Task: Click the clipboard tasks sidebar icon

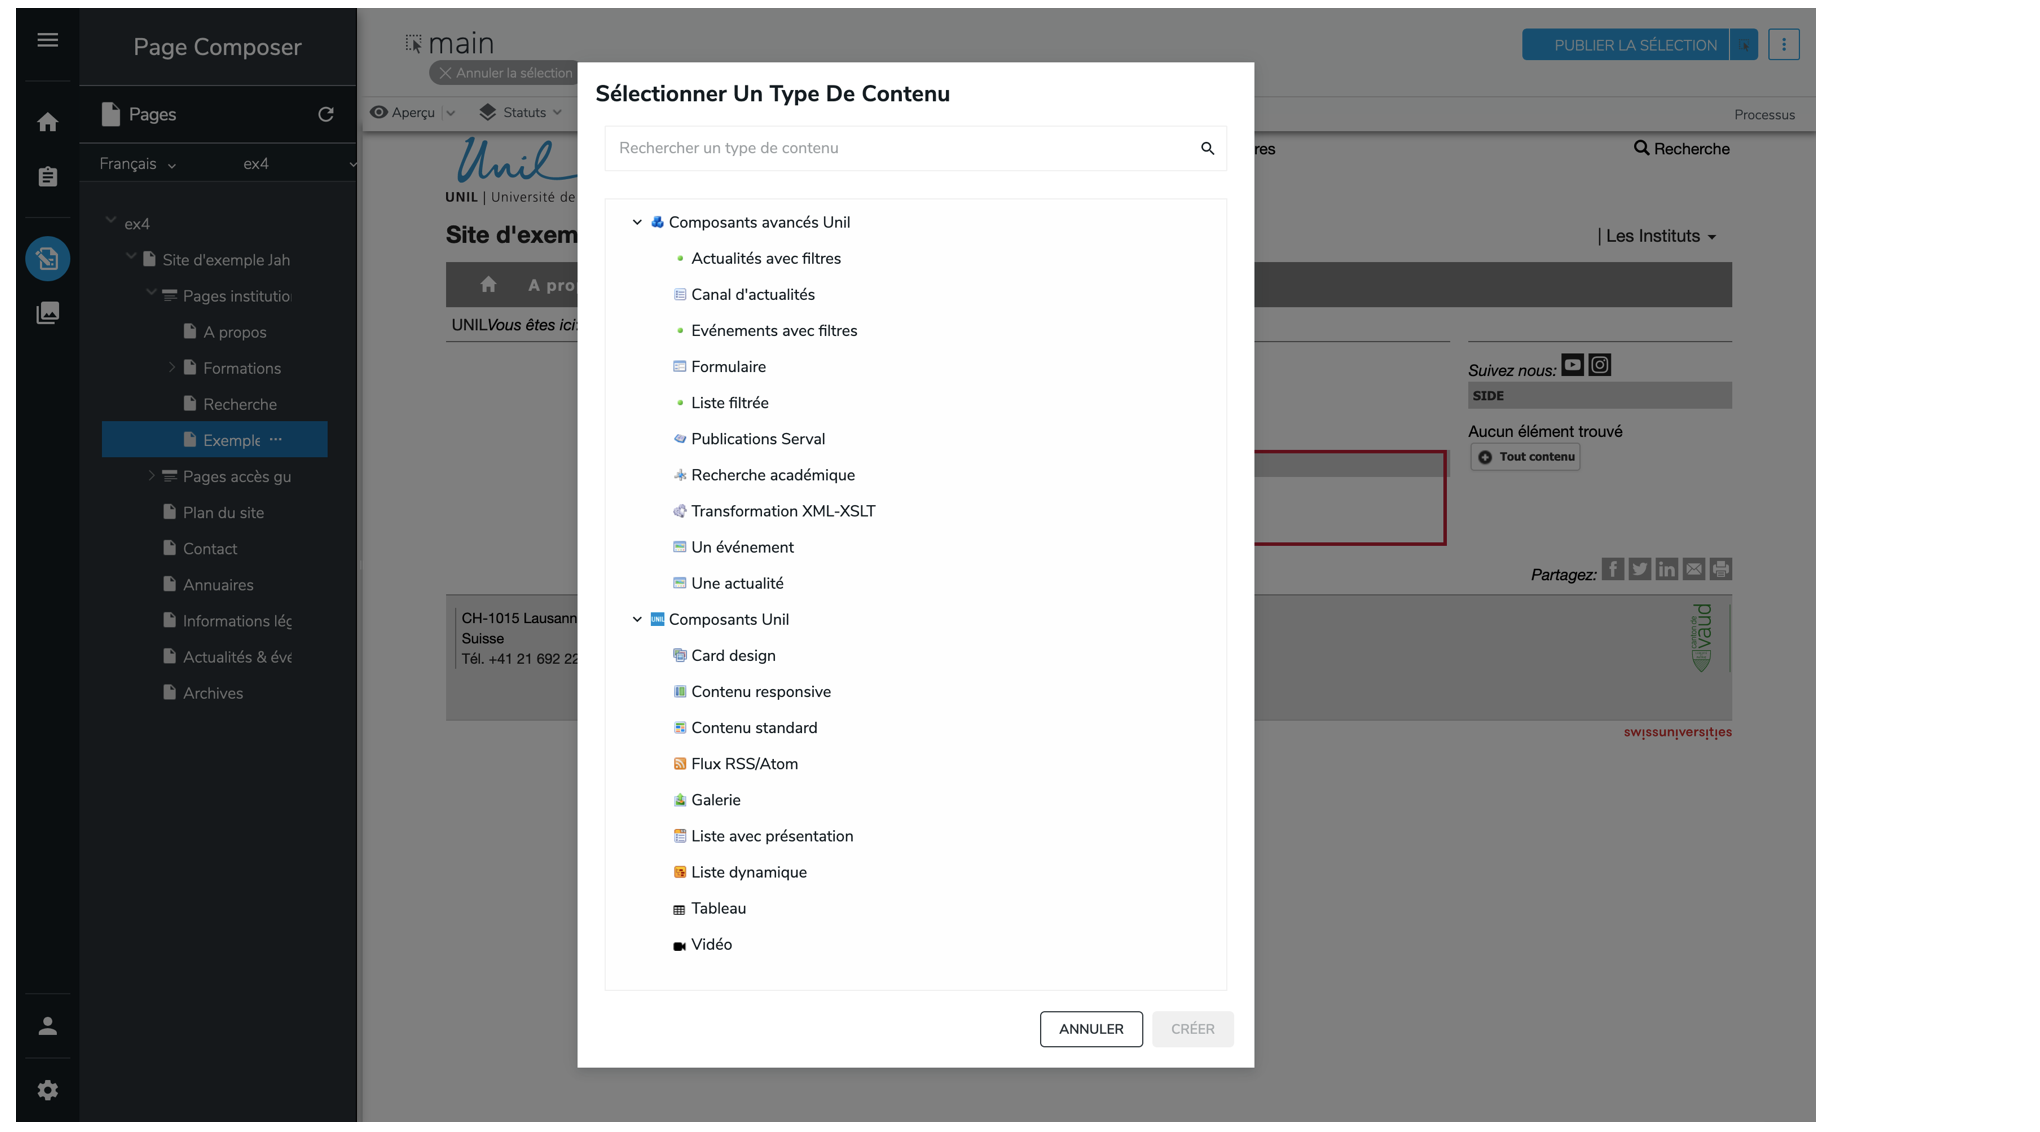Action: [47, 177]
